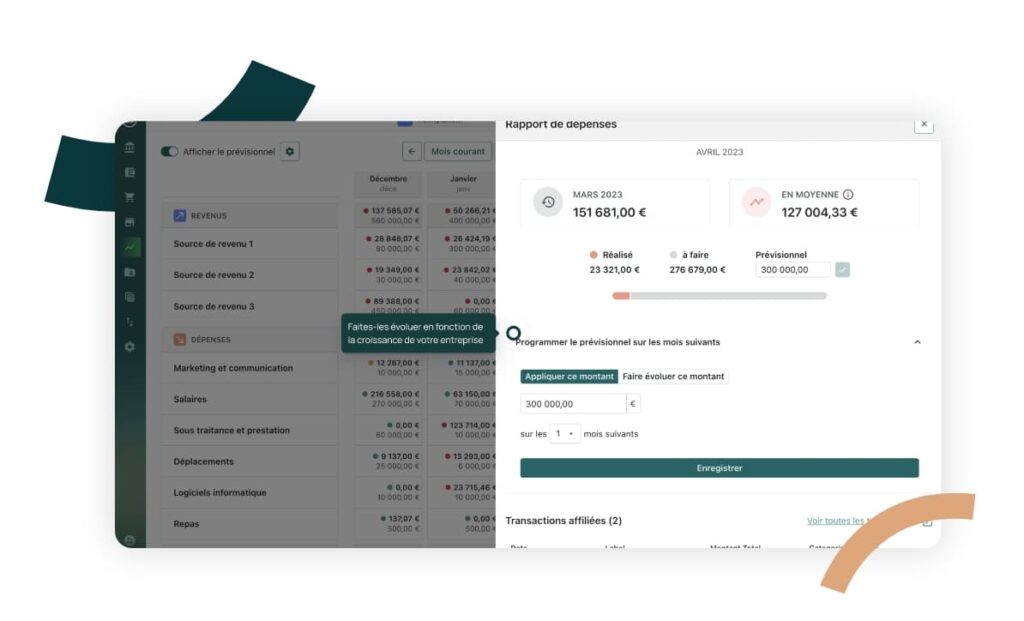Click the Mois courant button

pos(458,151)
